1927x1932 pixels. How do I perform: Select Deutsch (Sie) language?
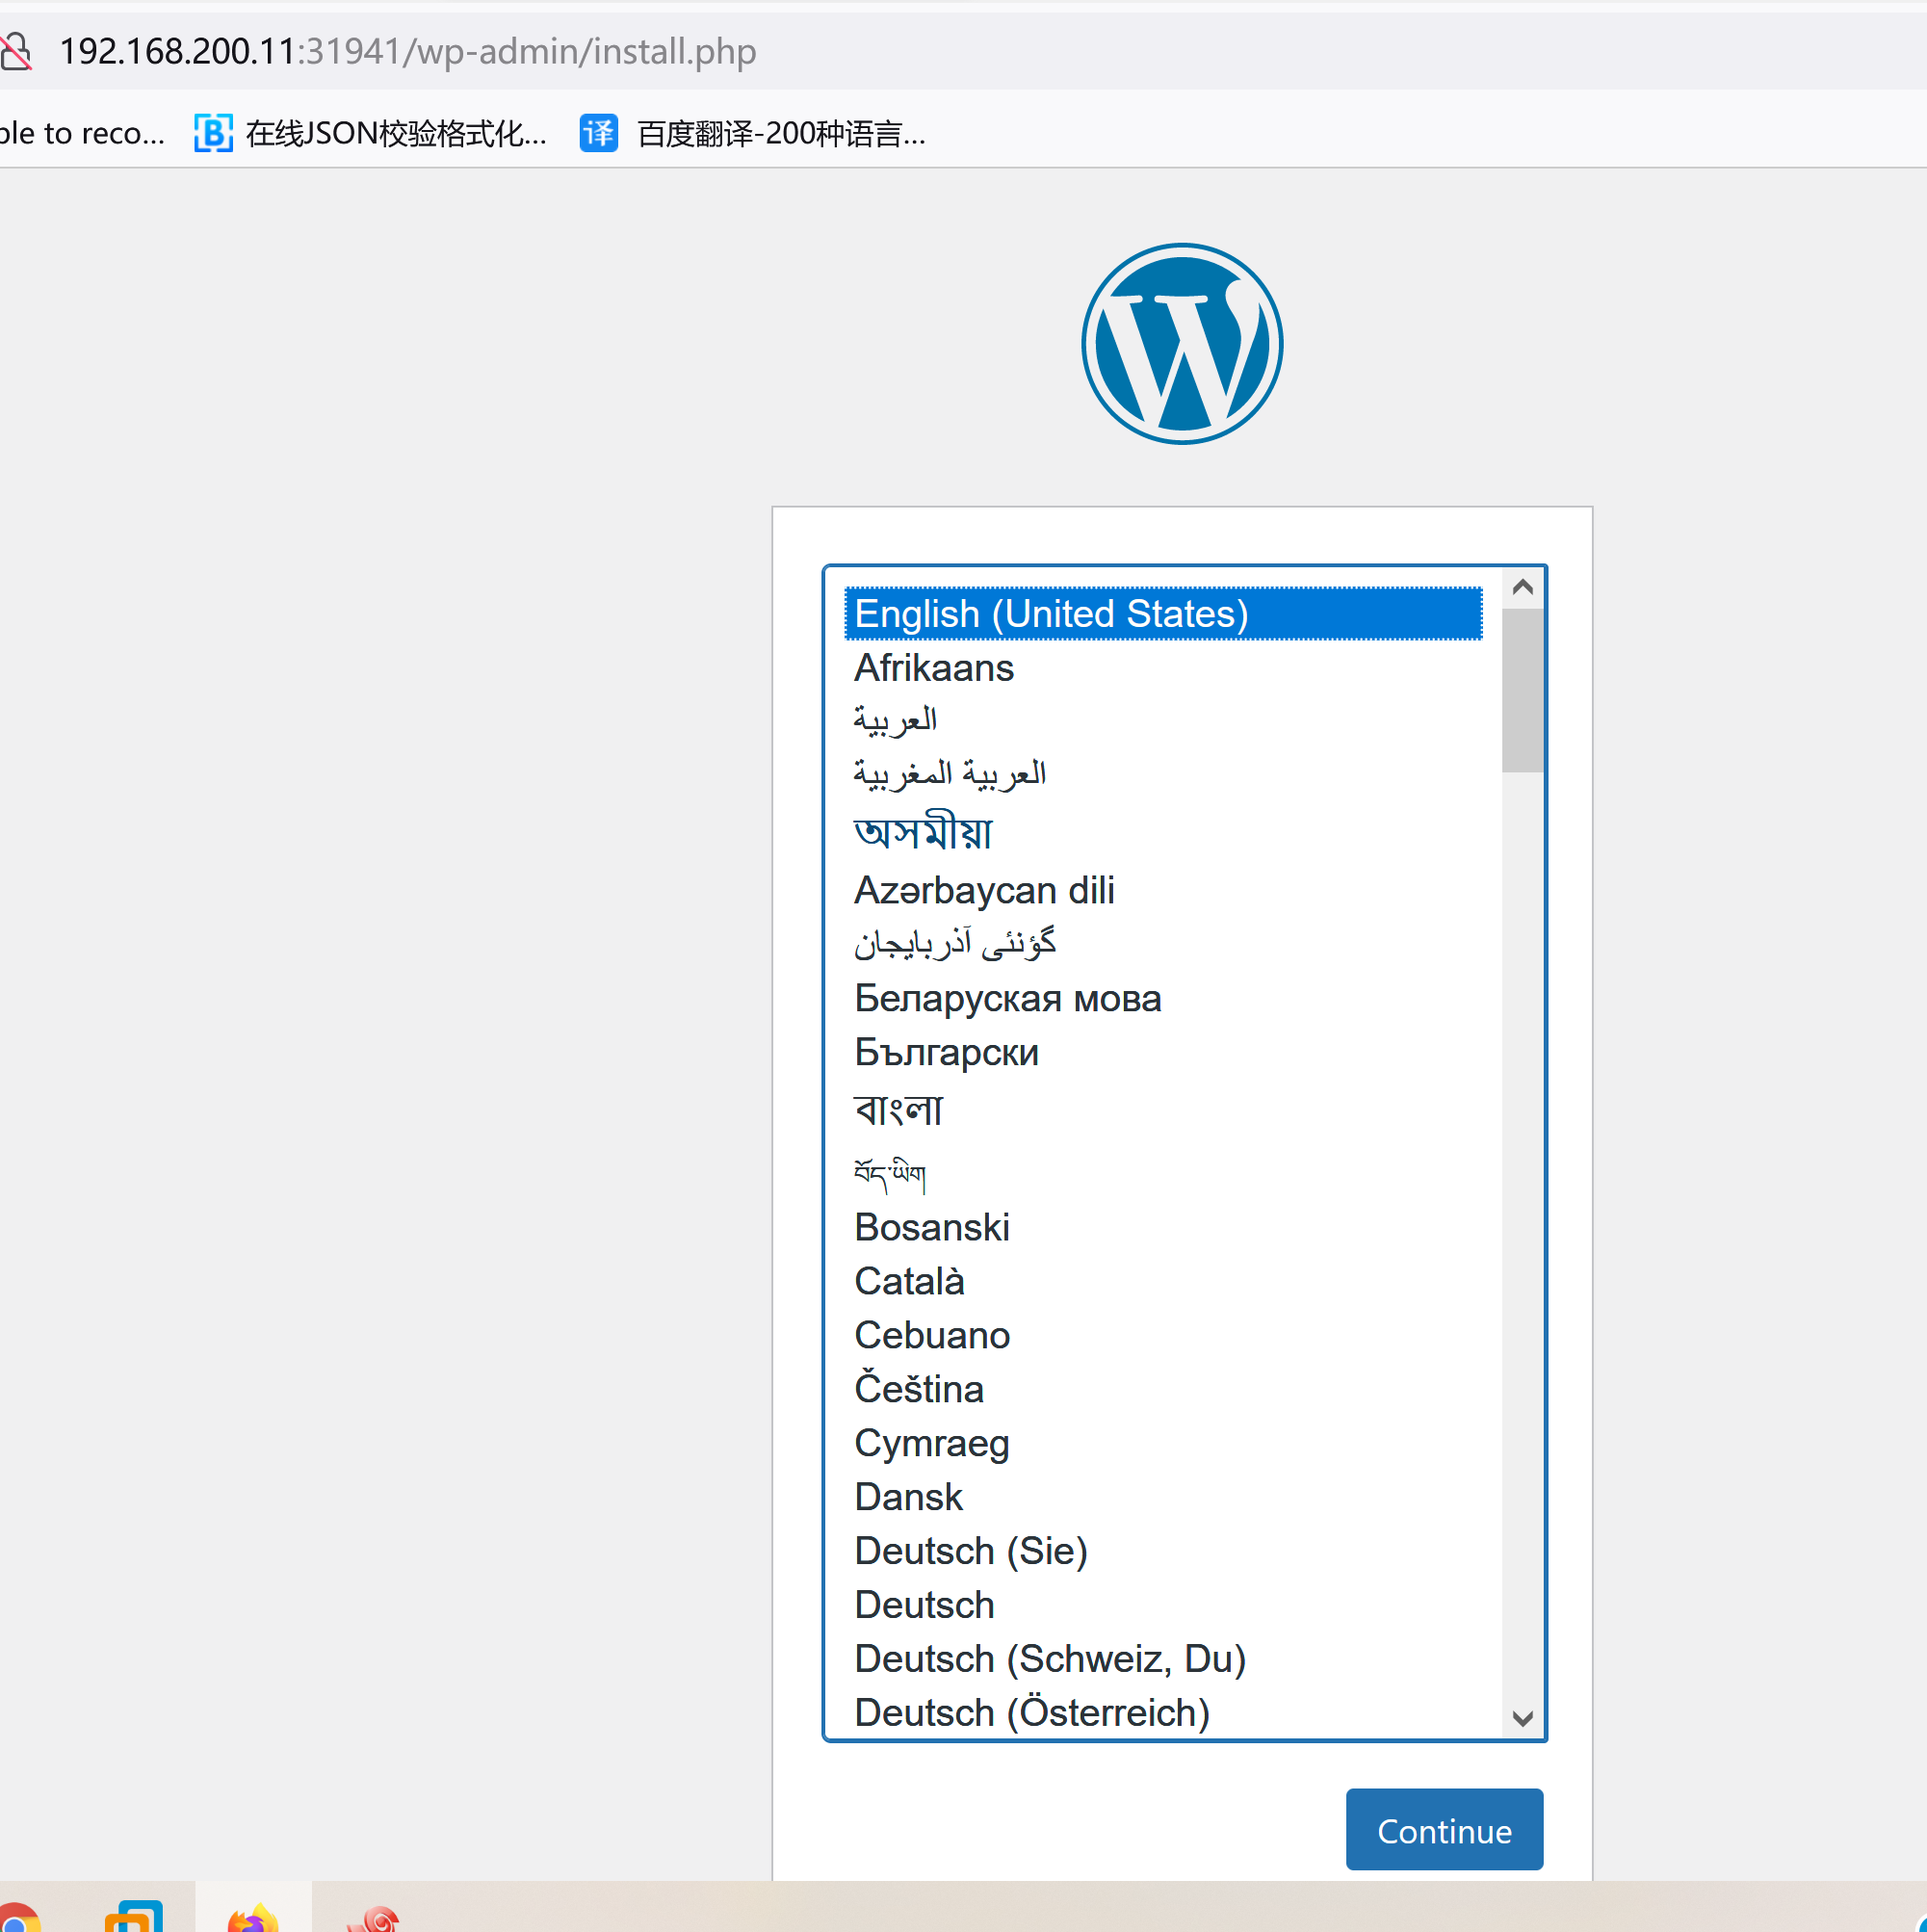(x=1163, y=1551)
